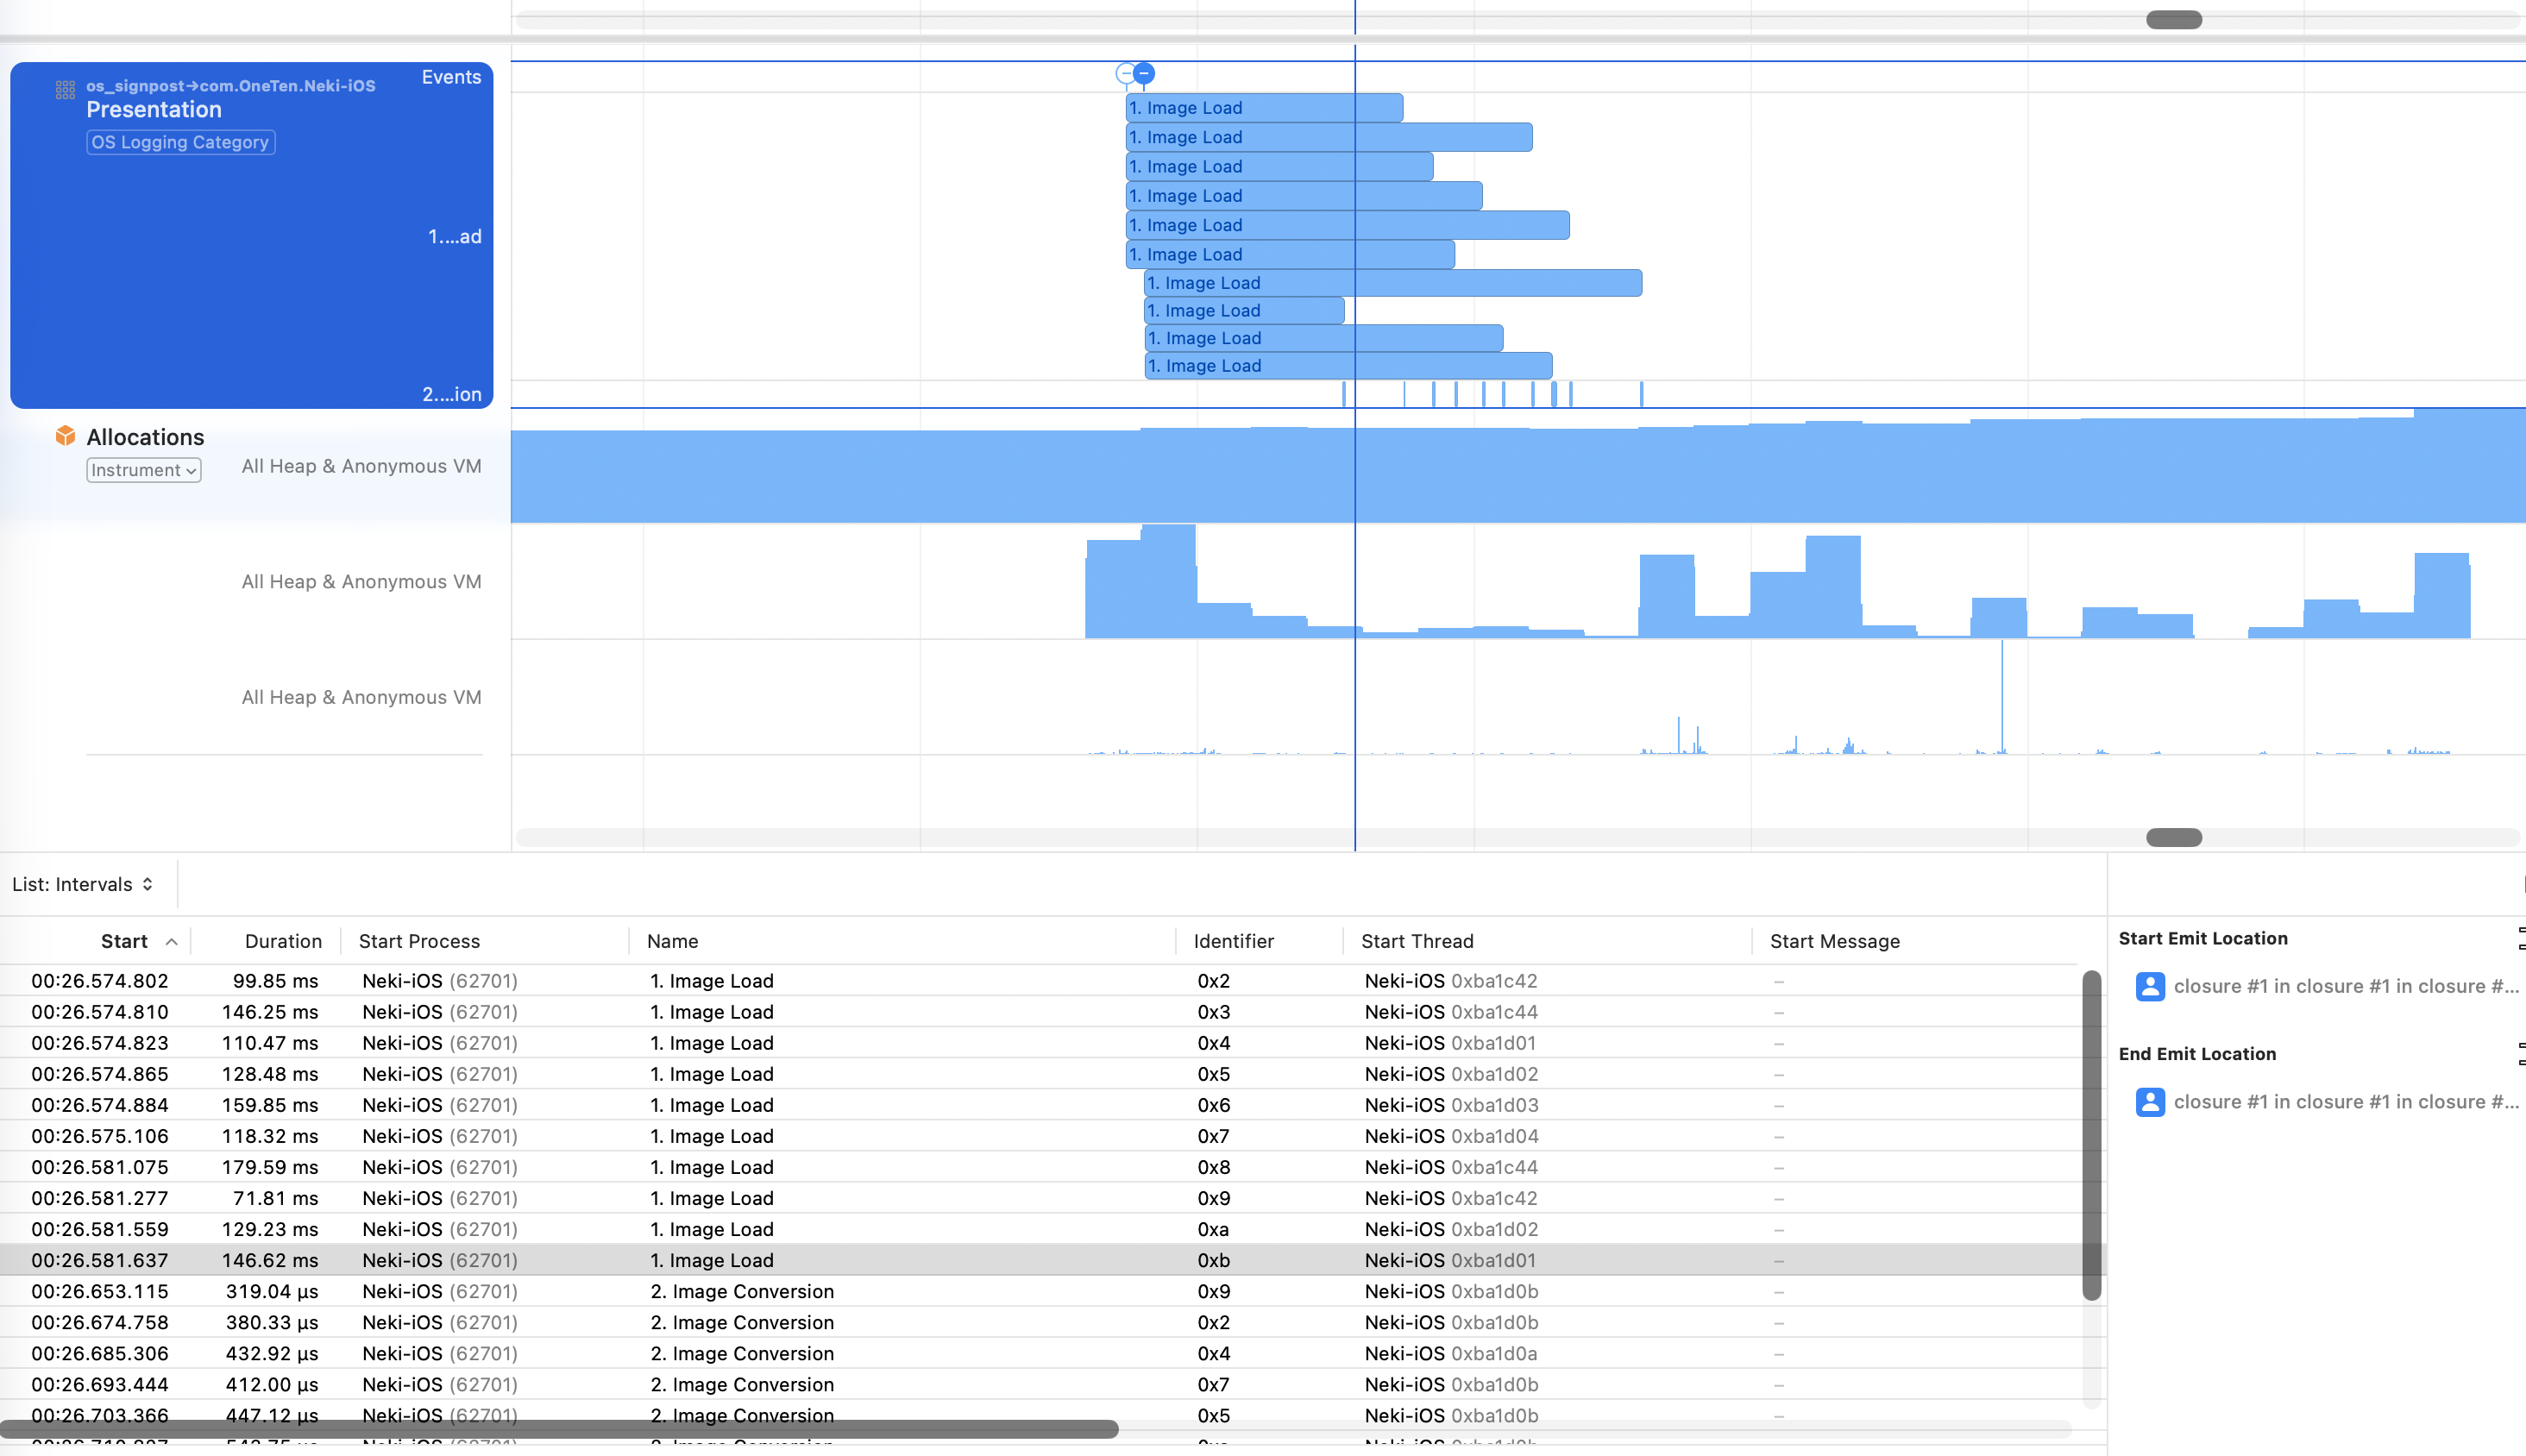Screen dimensions: 2526x1456
Task: Click the Start Thread column header
Action: pyautogui.click(x=1416, y=941)
